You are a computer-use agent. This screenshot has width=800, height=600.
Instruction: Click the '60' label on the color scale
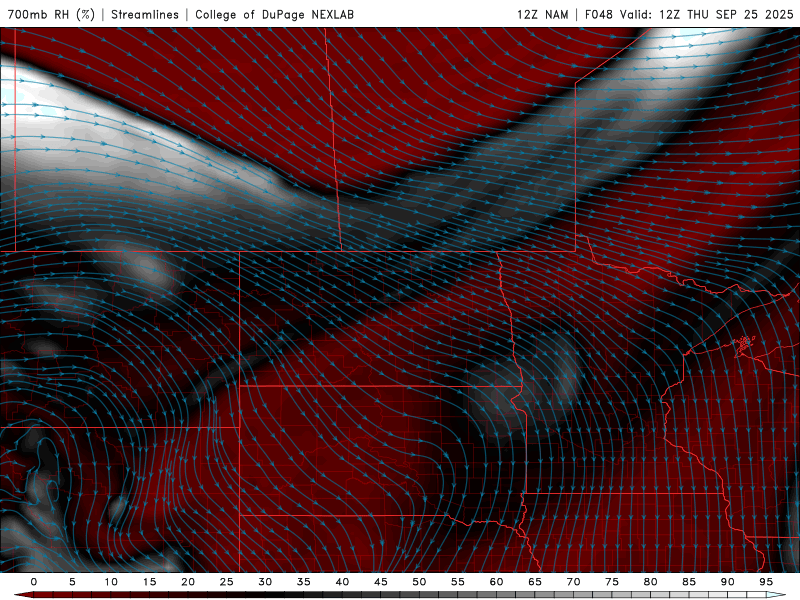[x=496, y=582]
